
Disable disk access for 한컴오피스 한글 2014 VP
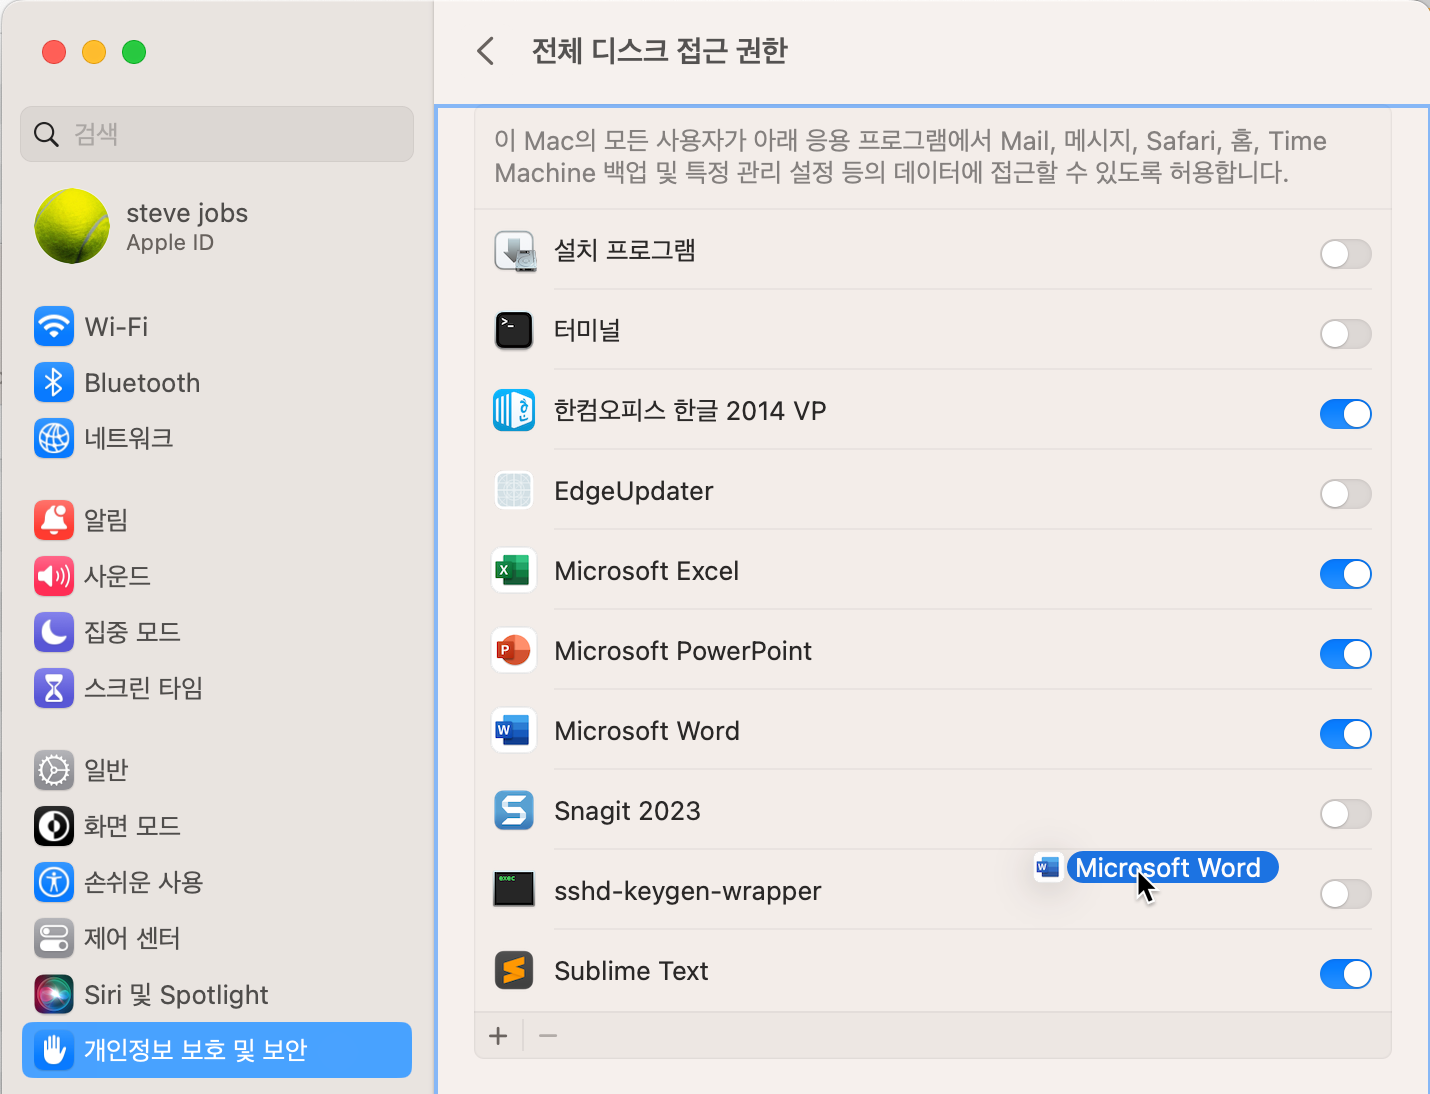click(1345, 414)
